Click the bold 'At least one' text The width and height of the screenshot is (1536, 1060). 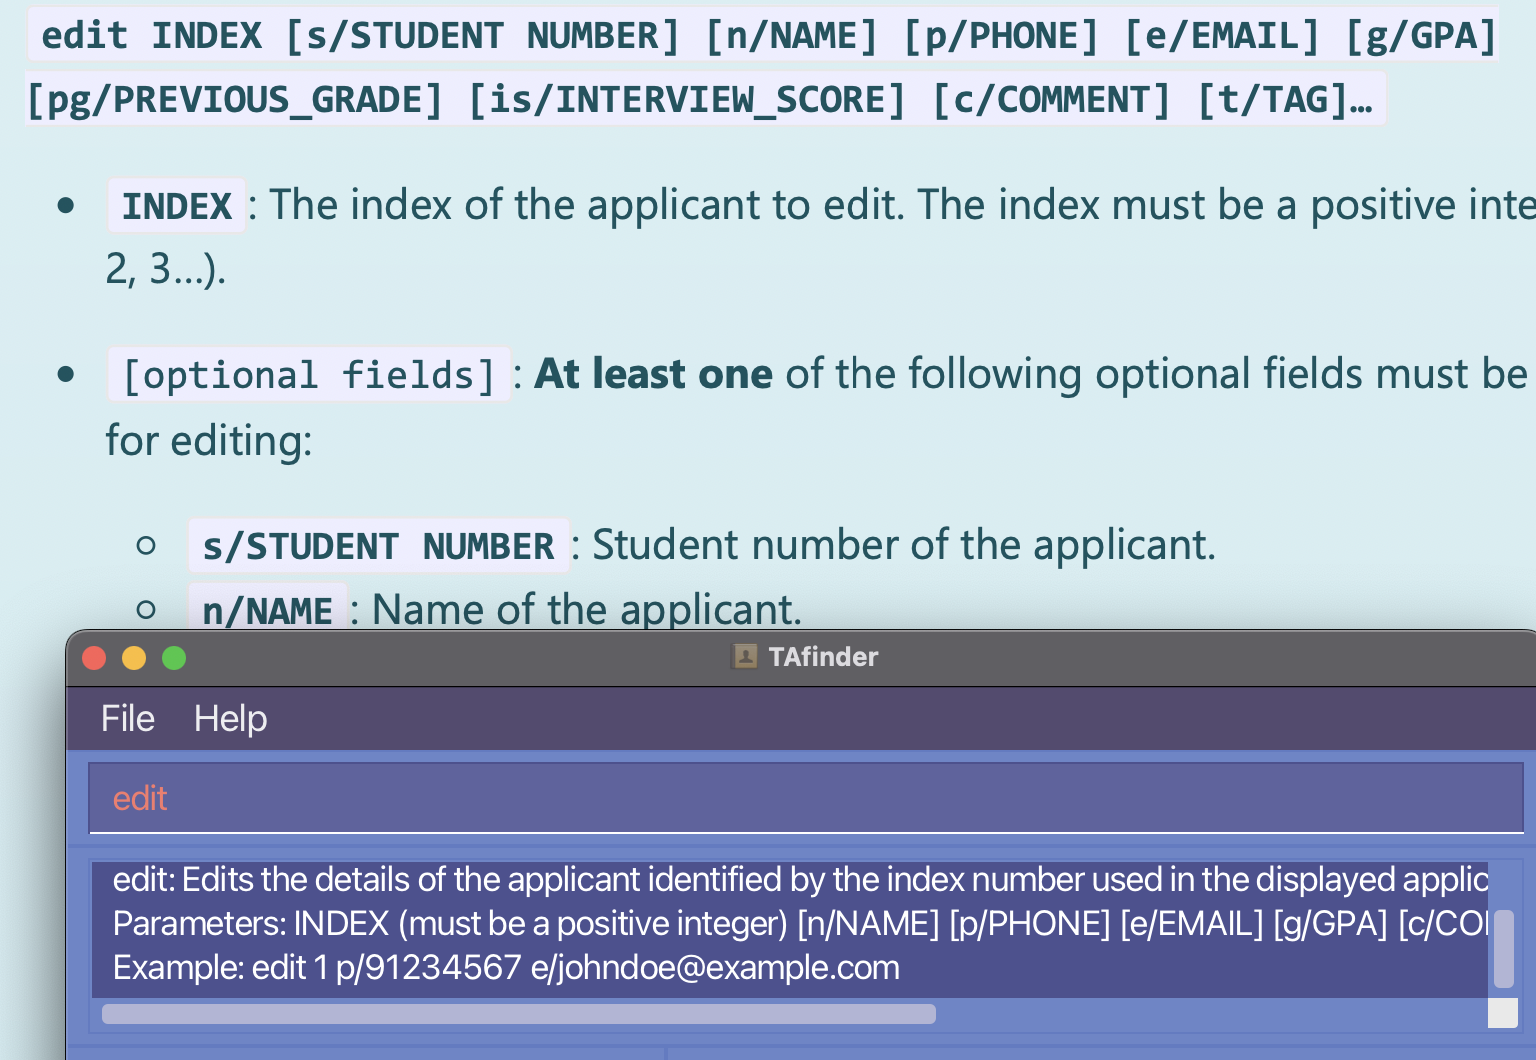click(654, 374)
